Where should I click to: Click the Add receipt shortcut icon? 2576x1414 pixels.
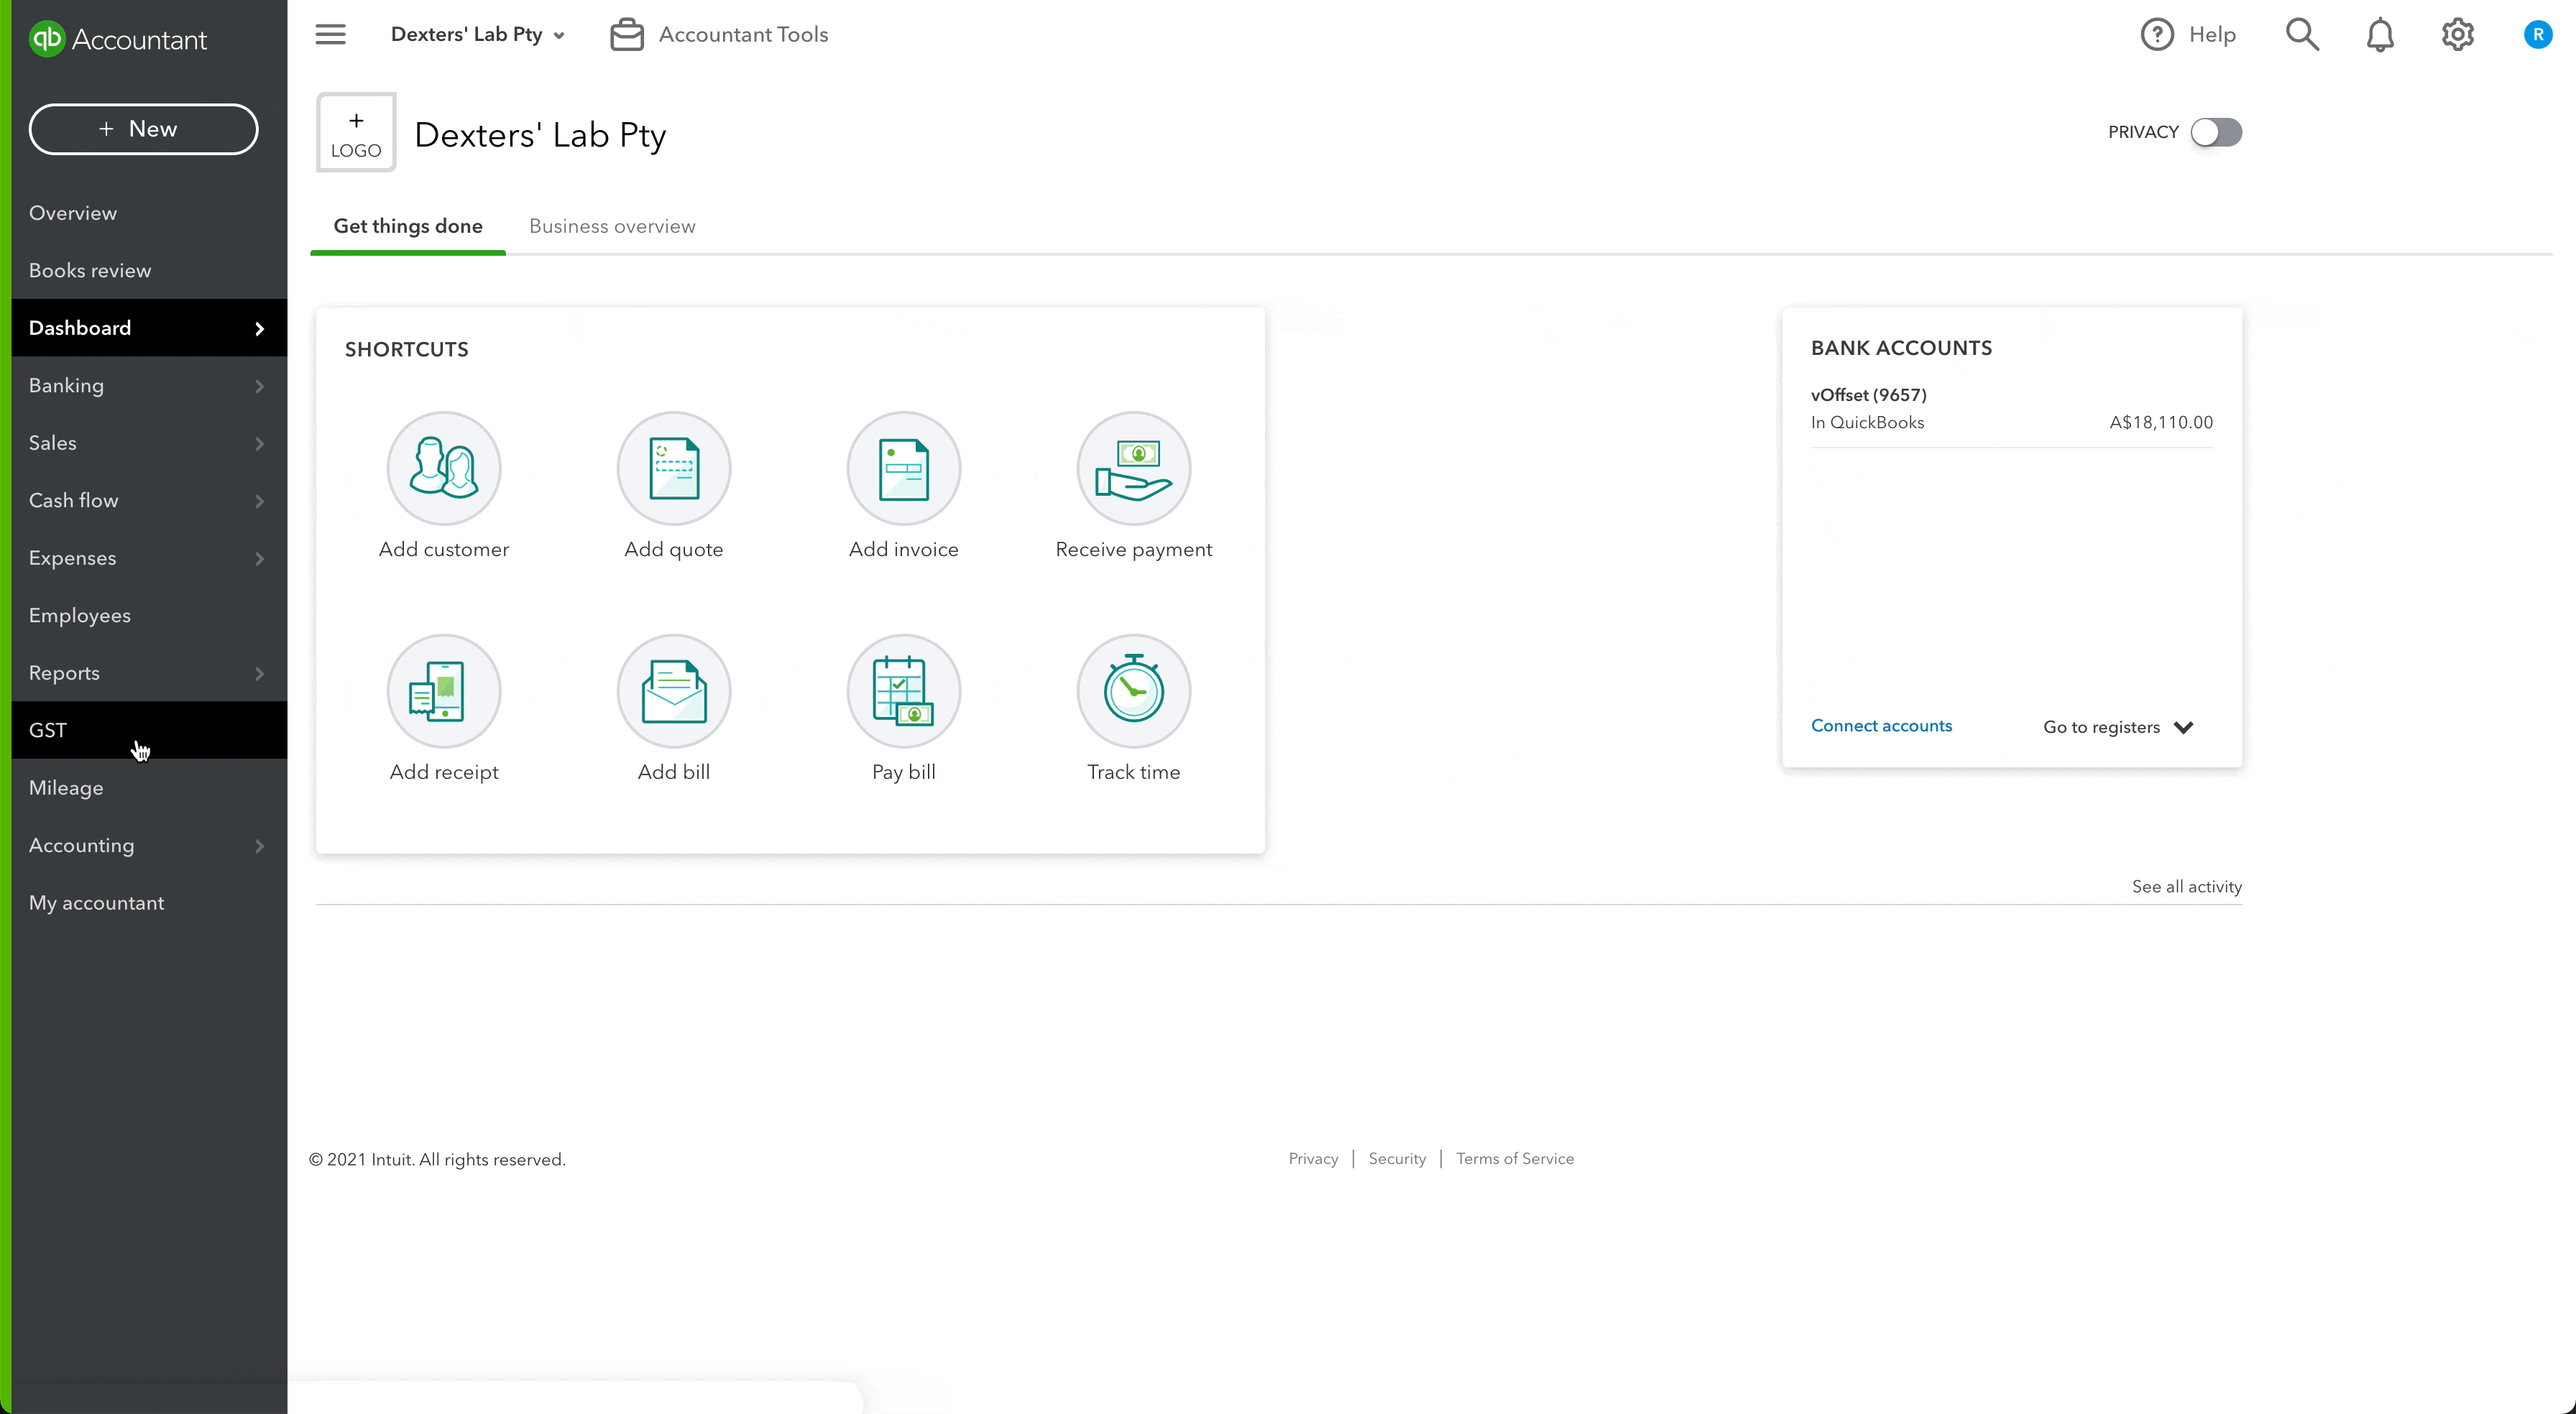(x=443, y=691)
